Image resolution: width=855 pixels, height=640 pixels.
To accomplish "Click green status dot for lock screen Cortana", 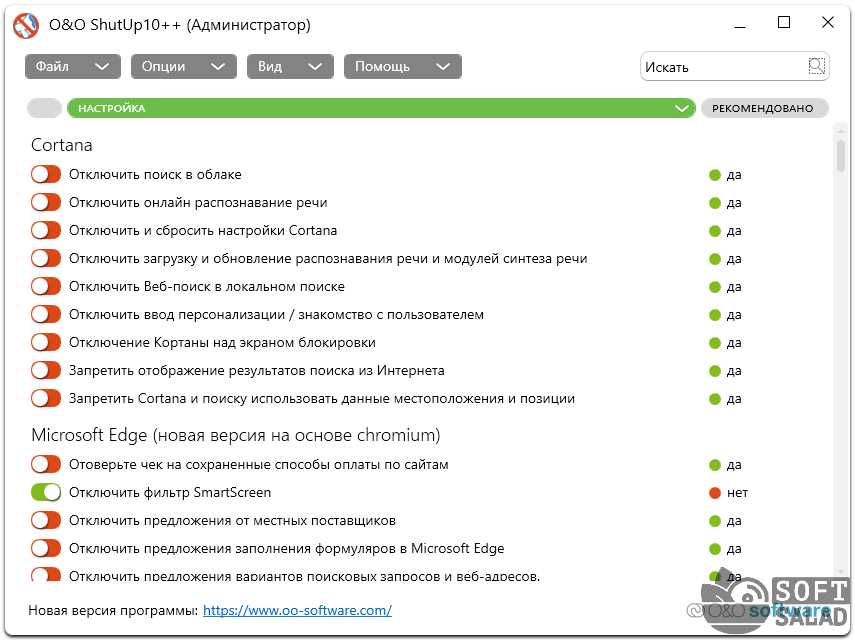I will click(x=715, y=343).
